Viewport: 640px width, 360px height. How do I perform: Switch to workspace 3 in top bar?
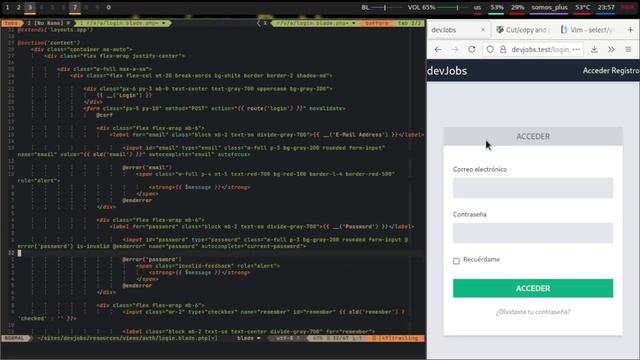pos(30,7)
